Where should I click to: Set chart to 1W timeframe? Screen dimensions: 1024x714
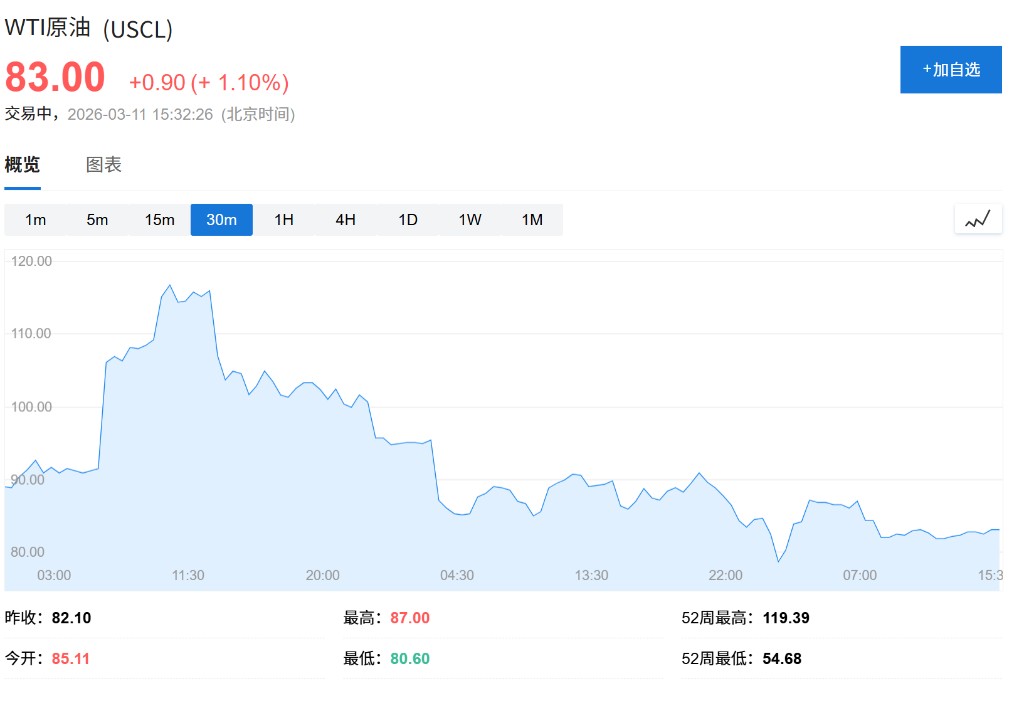(470, 220)
